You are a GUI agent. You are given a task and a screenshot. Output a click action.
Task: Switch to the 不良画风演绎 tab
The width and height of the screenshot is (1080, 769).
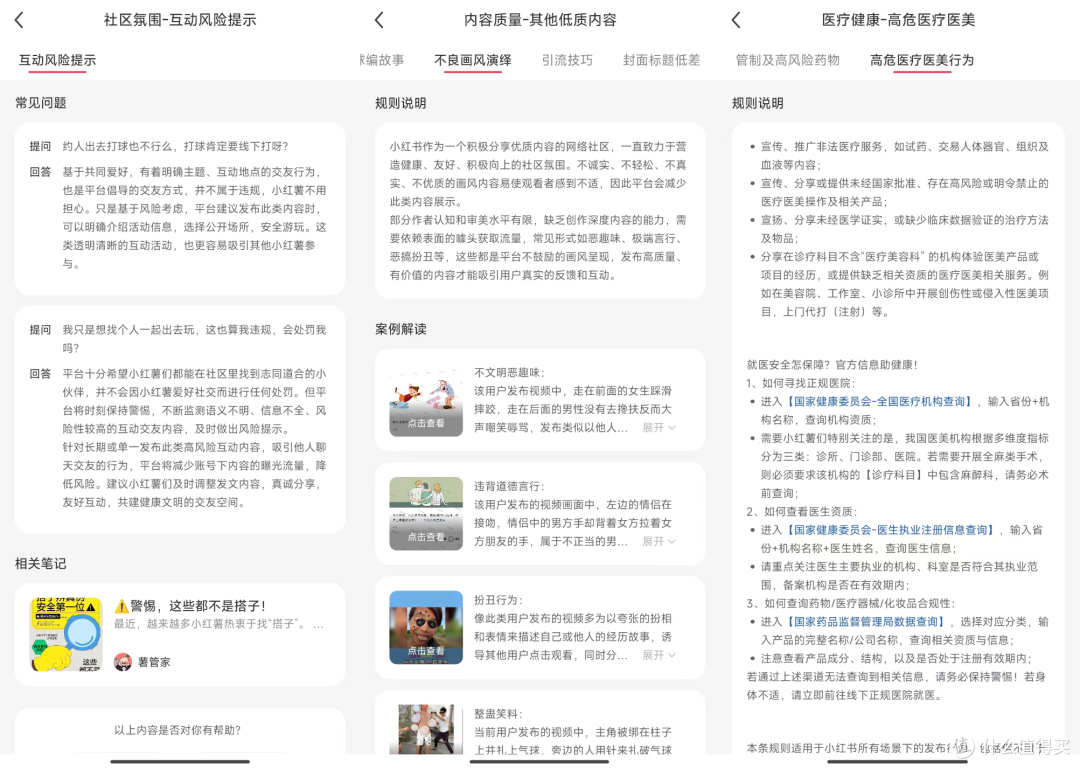pos(472,60)
